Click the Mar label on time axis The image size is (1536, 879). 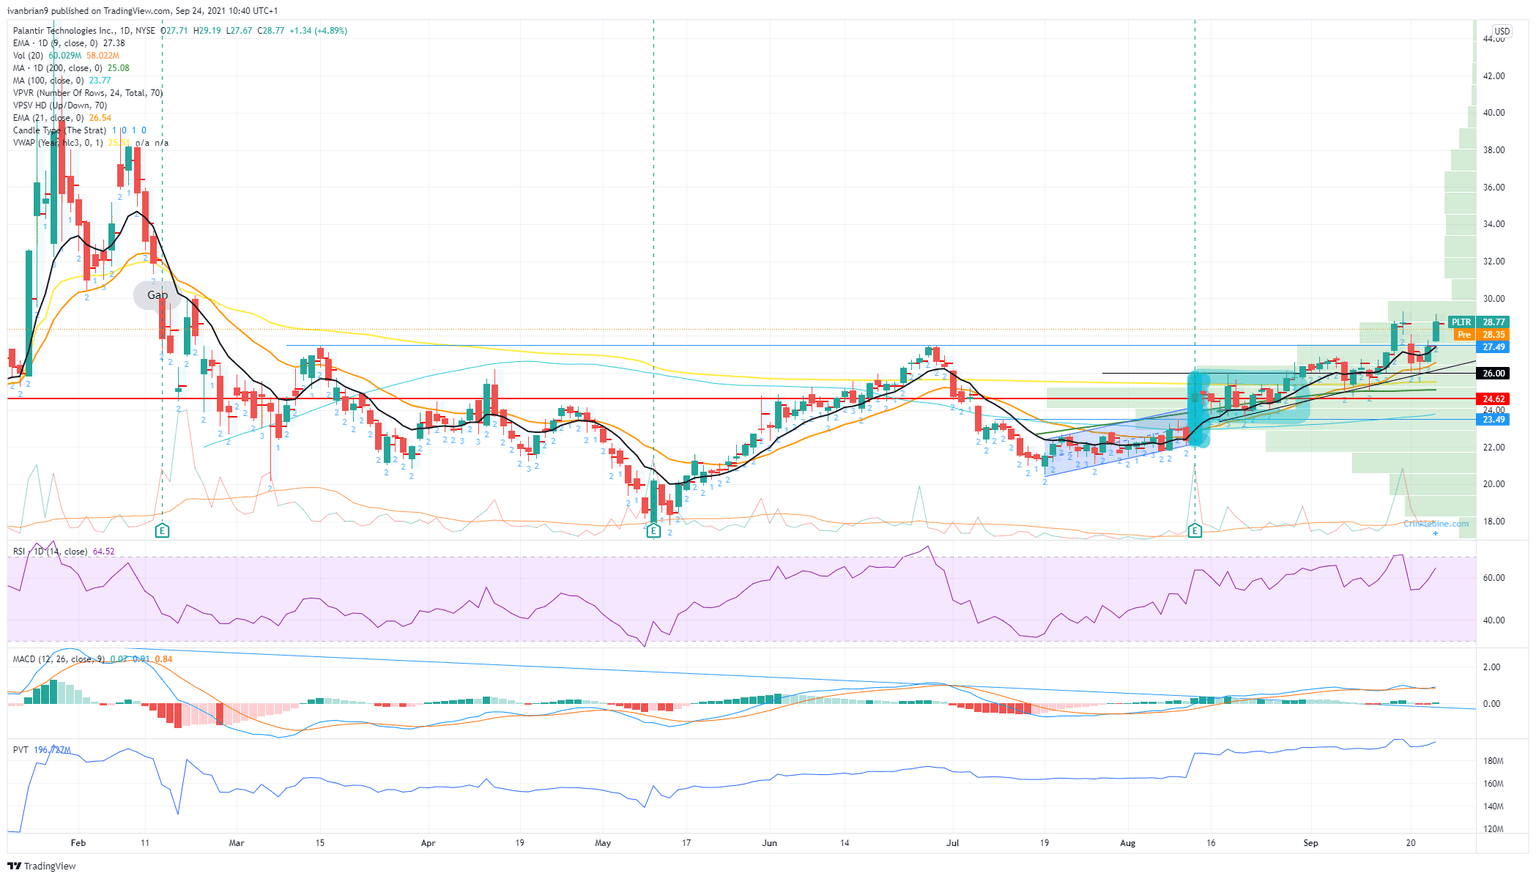click(x=236, y=843)
